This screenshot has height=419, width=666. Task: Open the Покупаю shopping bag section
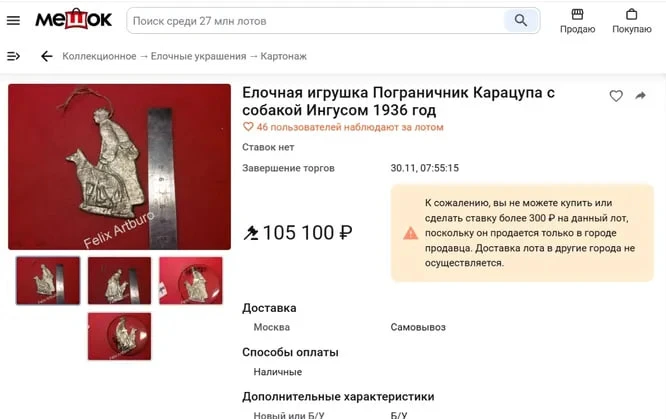pos(632,21)
